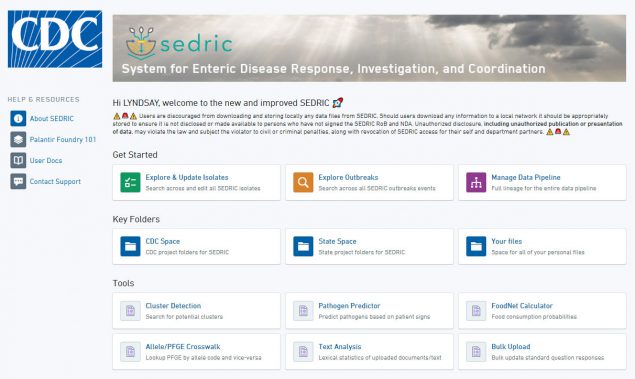
Task: Click the purple Manage Data Pipeline icon
Action: (x=476, y=182)
